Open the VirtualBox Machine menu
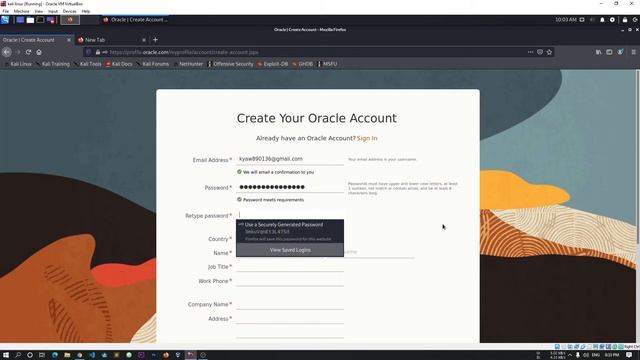This screenshot has height=360, width=640. [21, 11]
